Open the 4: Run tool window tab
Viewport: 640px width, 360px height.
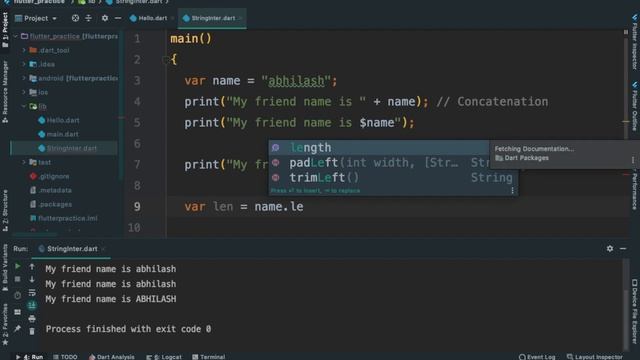tap(30, 357)
